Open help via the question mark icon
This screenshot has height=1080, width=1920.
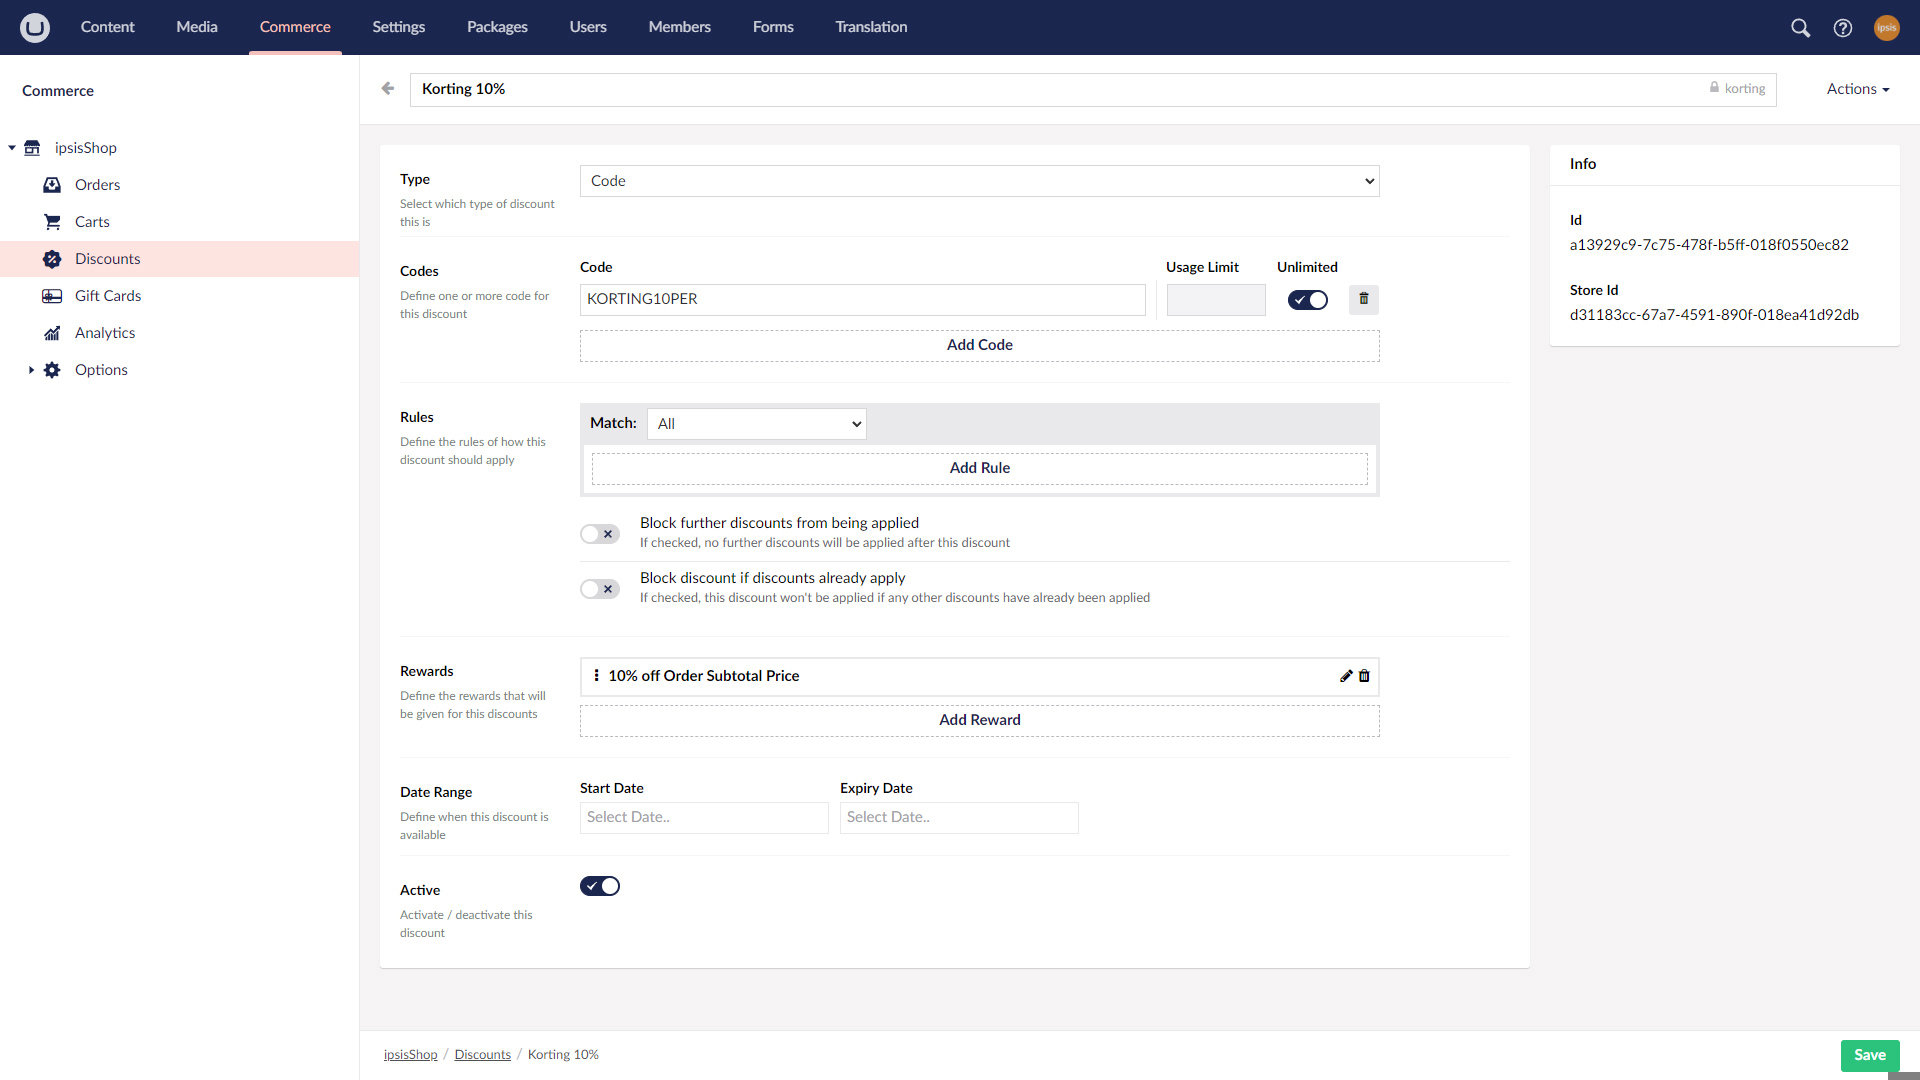pyautogui.click(x=1844, y=27)
